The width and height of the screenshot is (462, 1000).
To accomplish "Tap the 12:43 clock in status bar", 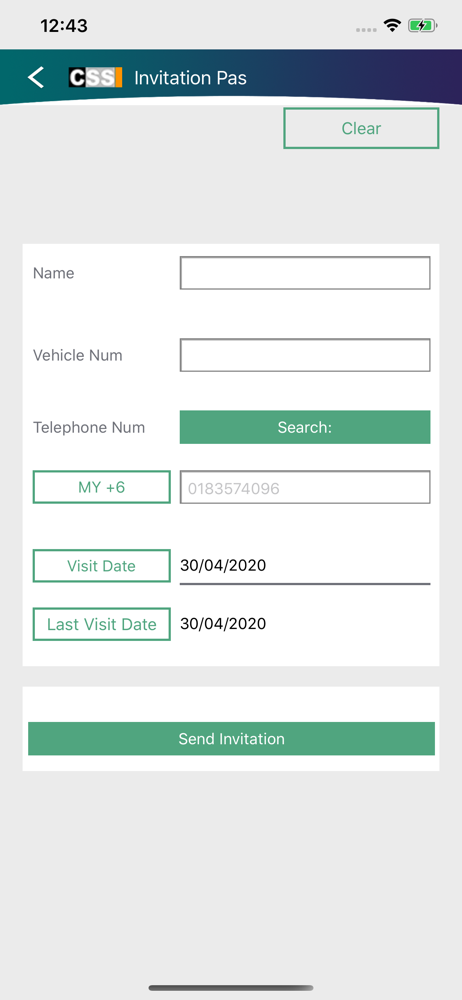I will click(64, 26).
